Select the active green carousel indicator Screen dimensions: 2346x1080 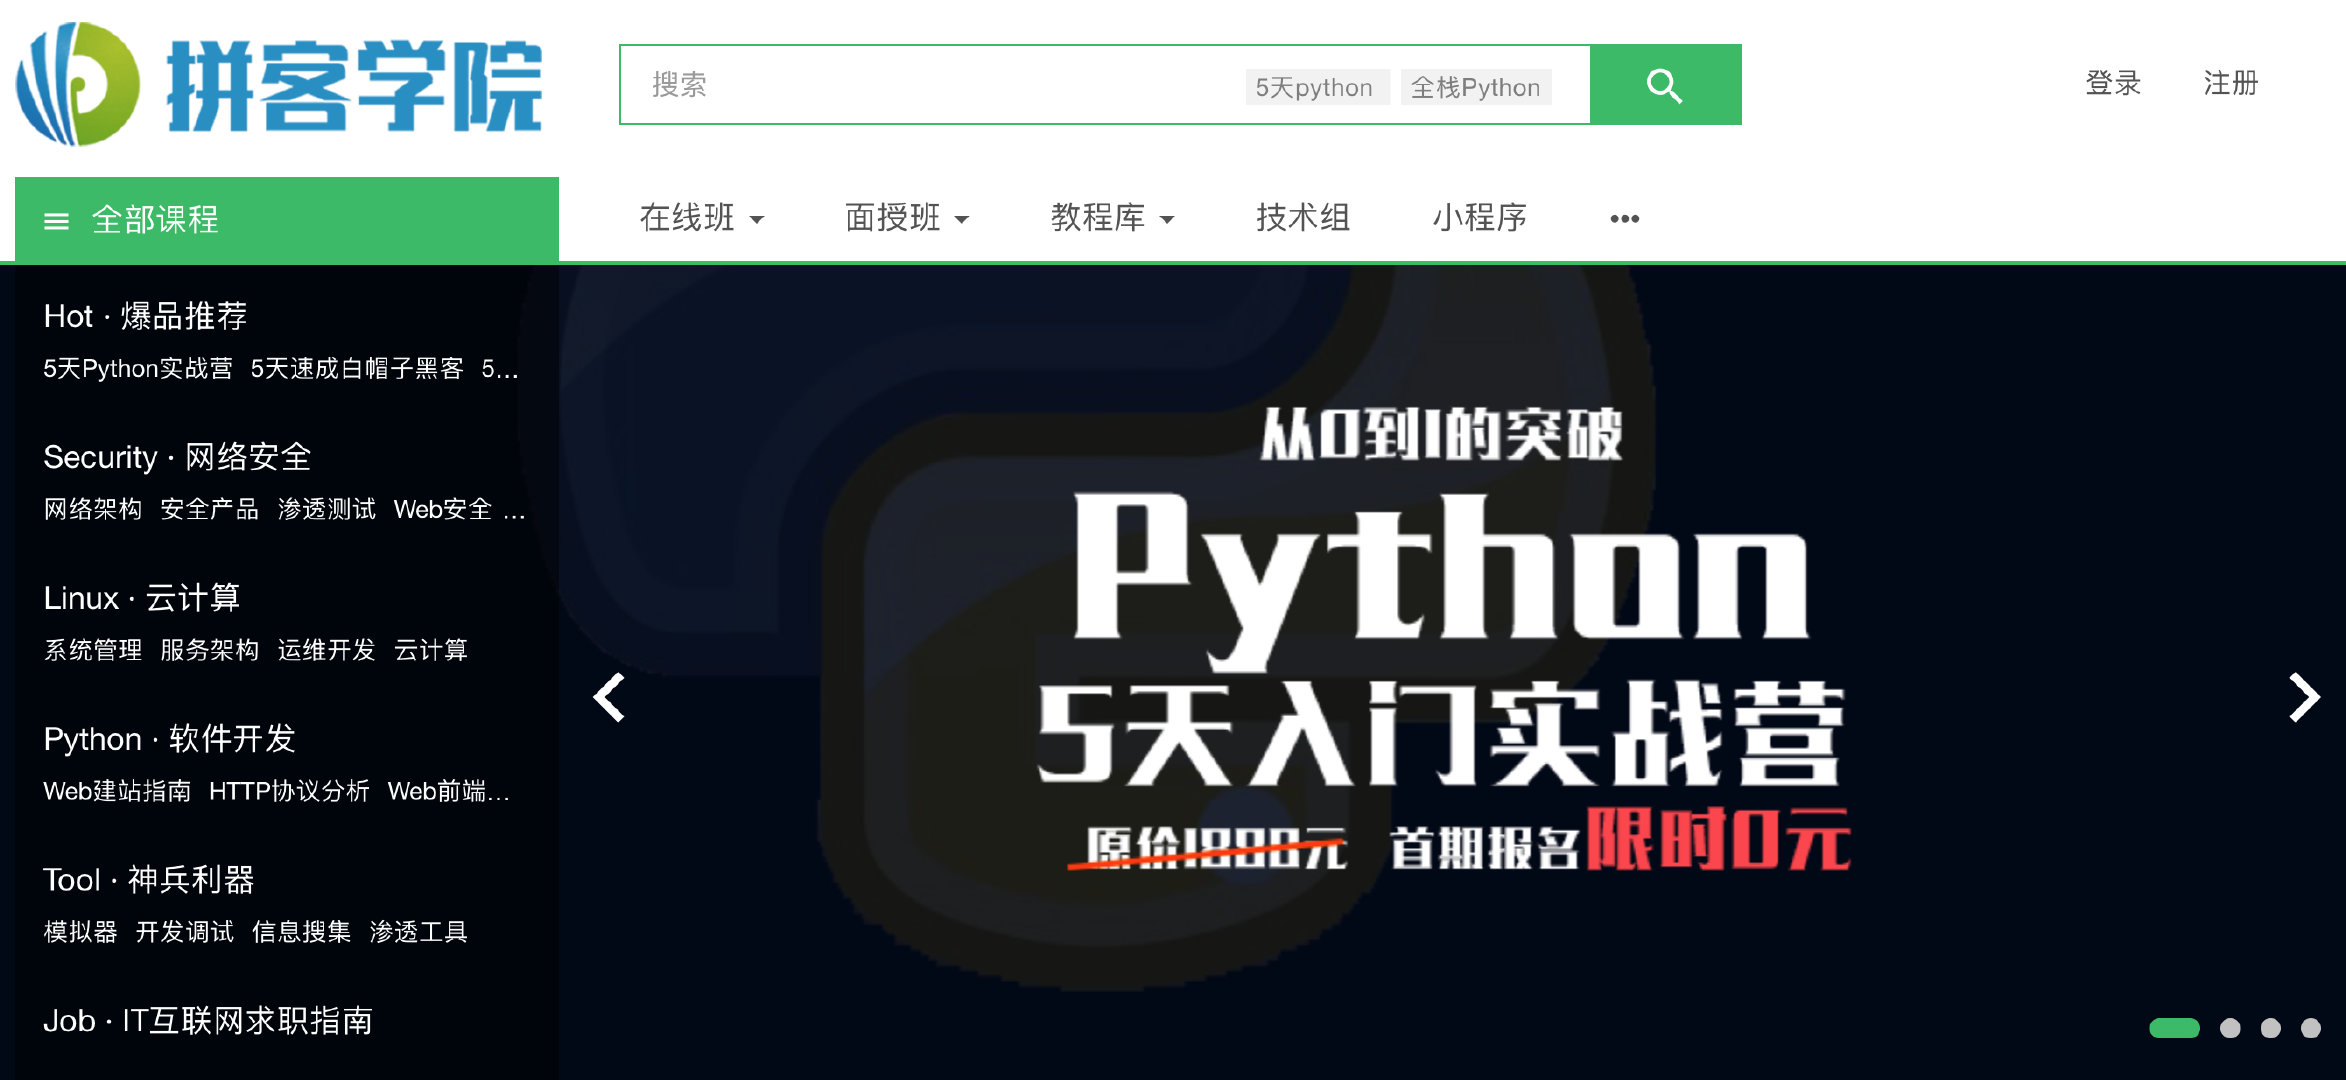coord(2174,1028)
